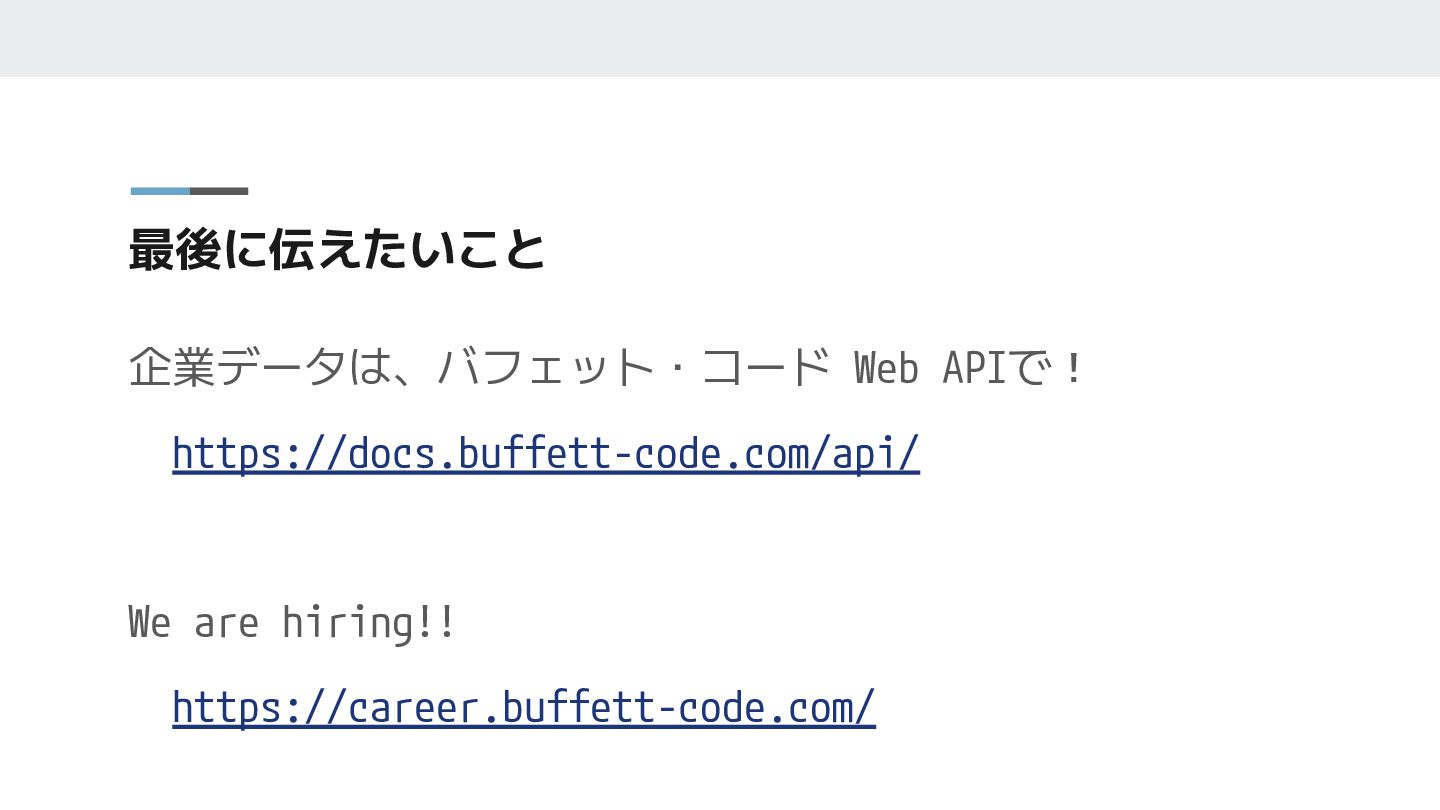
Task: Click the word コード after the middle dot
Action: click(766, 368)
